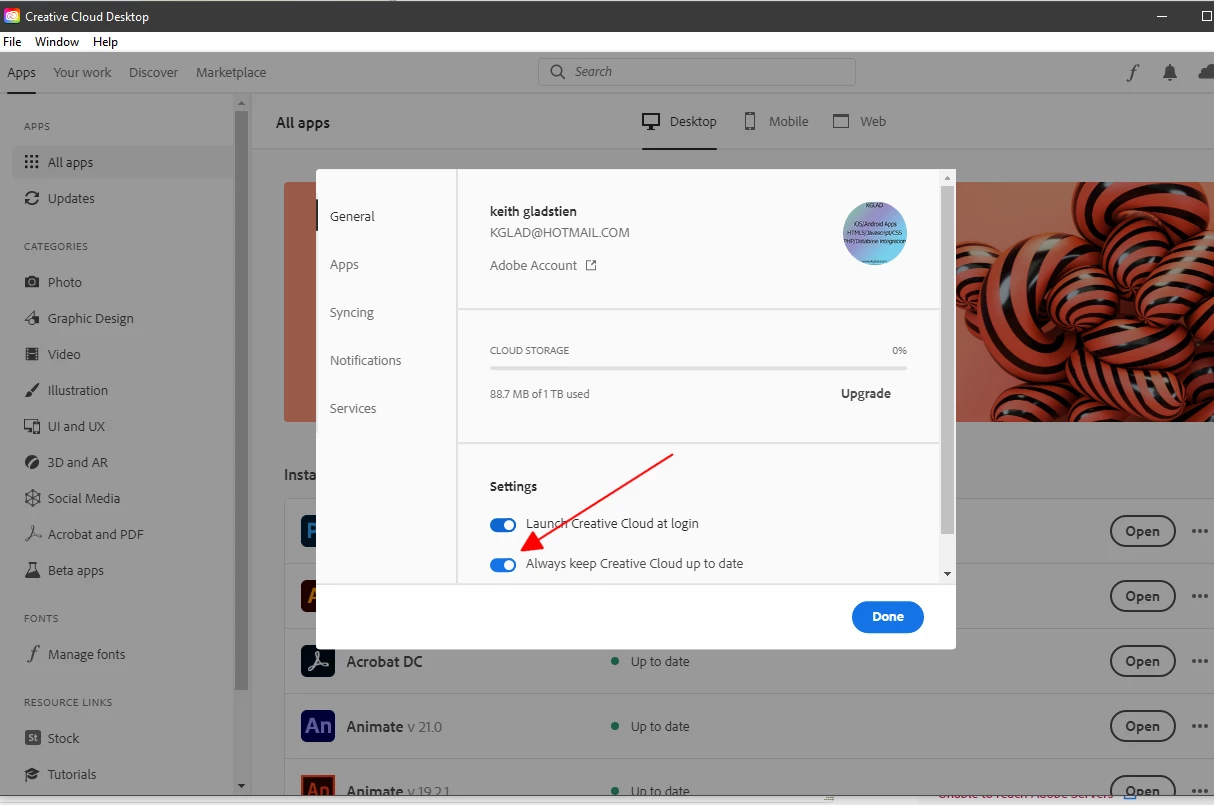Select Syncing in preferences sidebar
The image size is (1214, 805).
coord(351,312)
